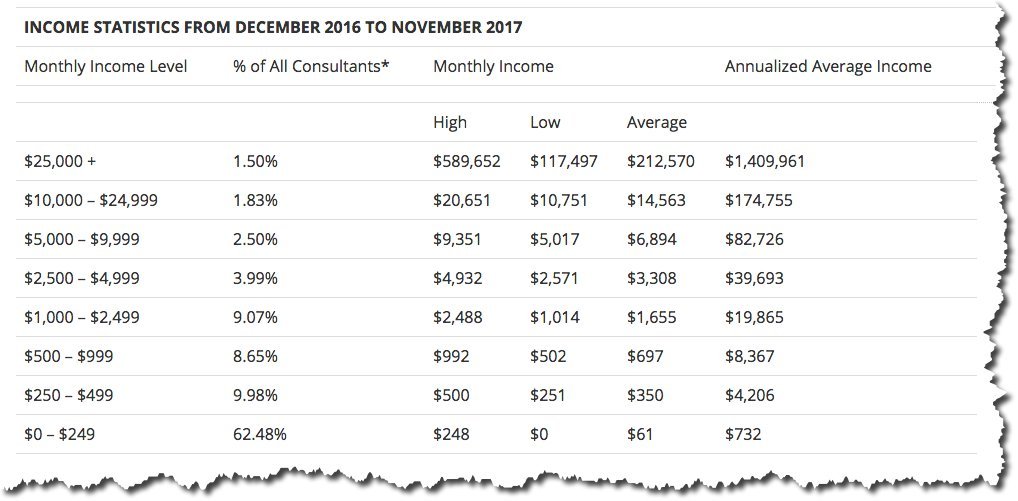Screen dimensions: 1018x501
Task: Click the Income Statistics table title
Action: [273, 29]
